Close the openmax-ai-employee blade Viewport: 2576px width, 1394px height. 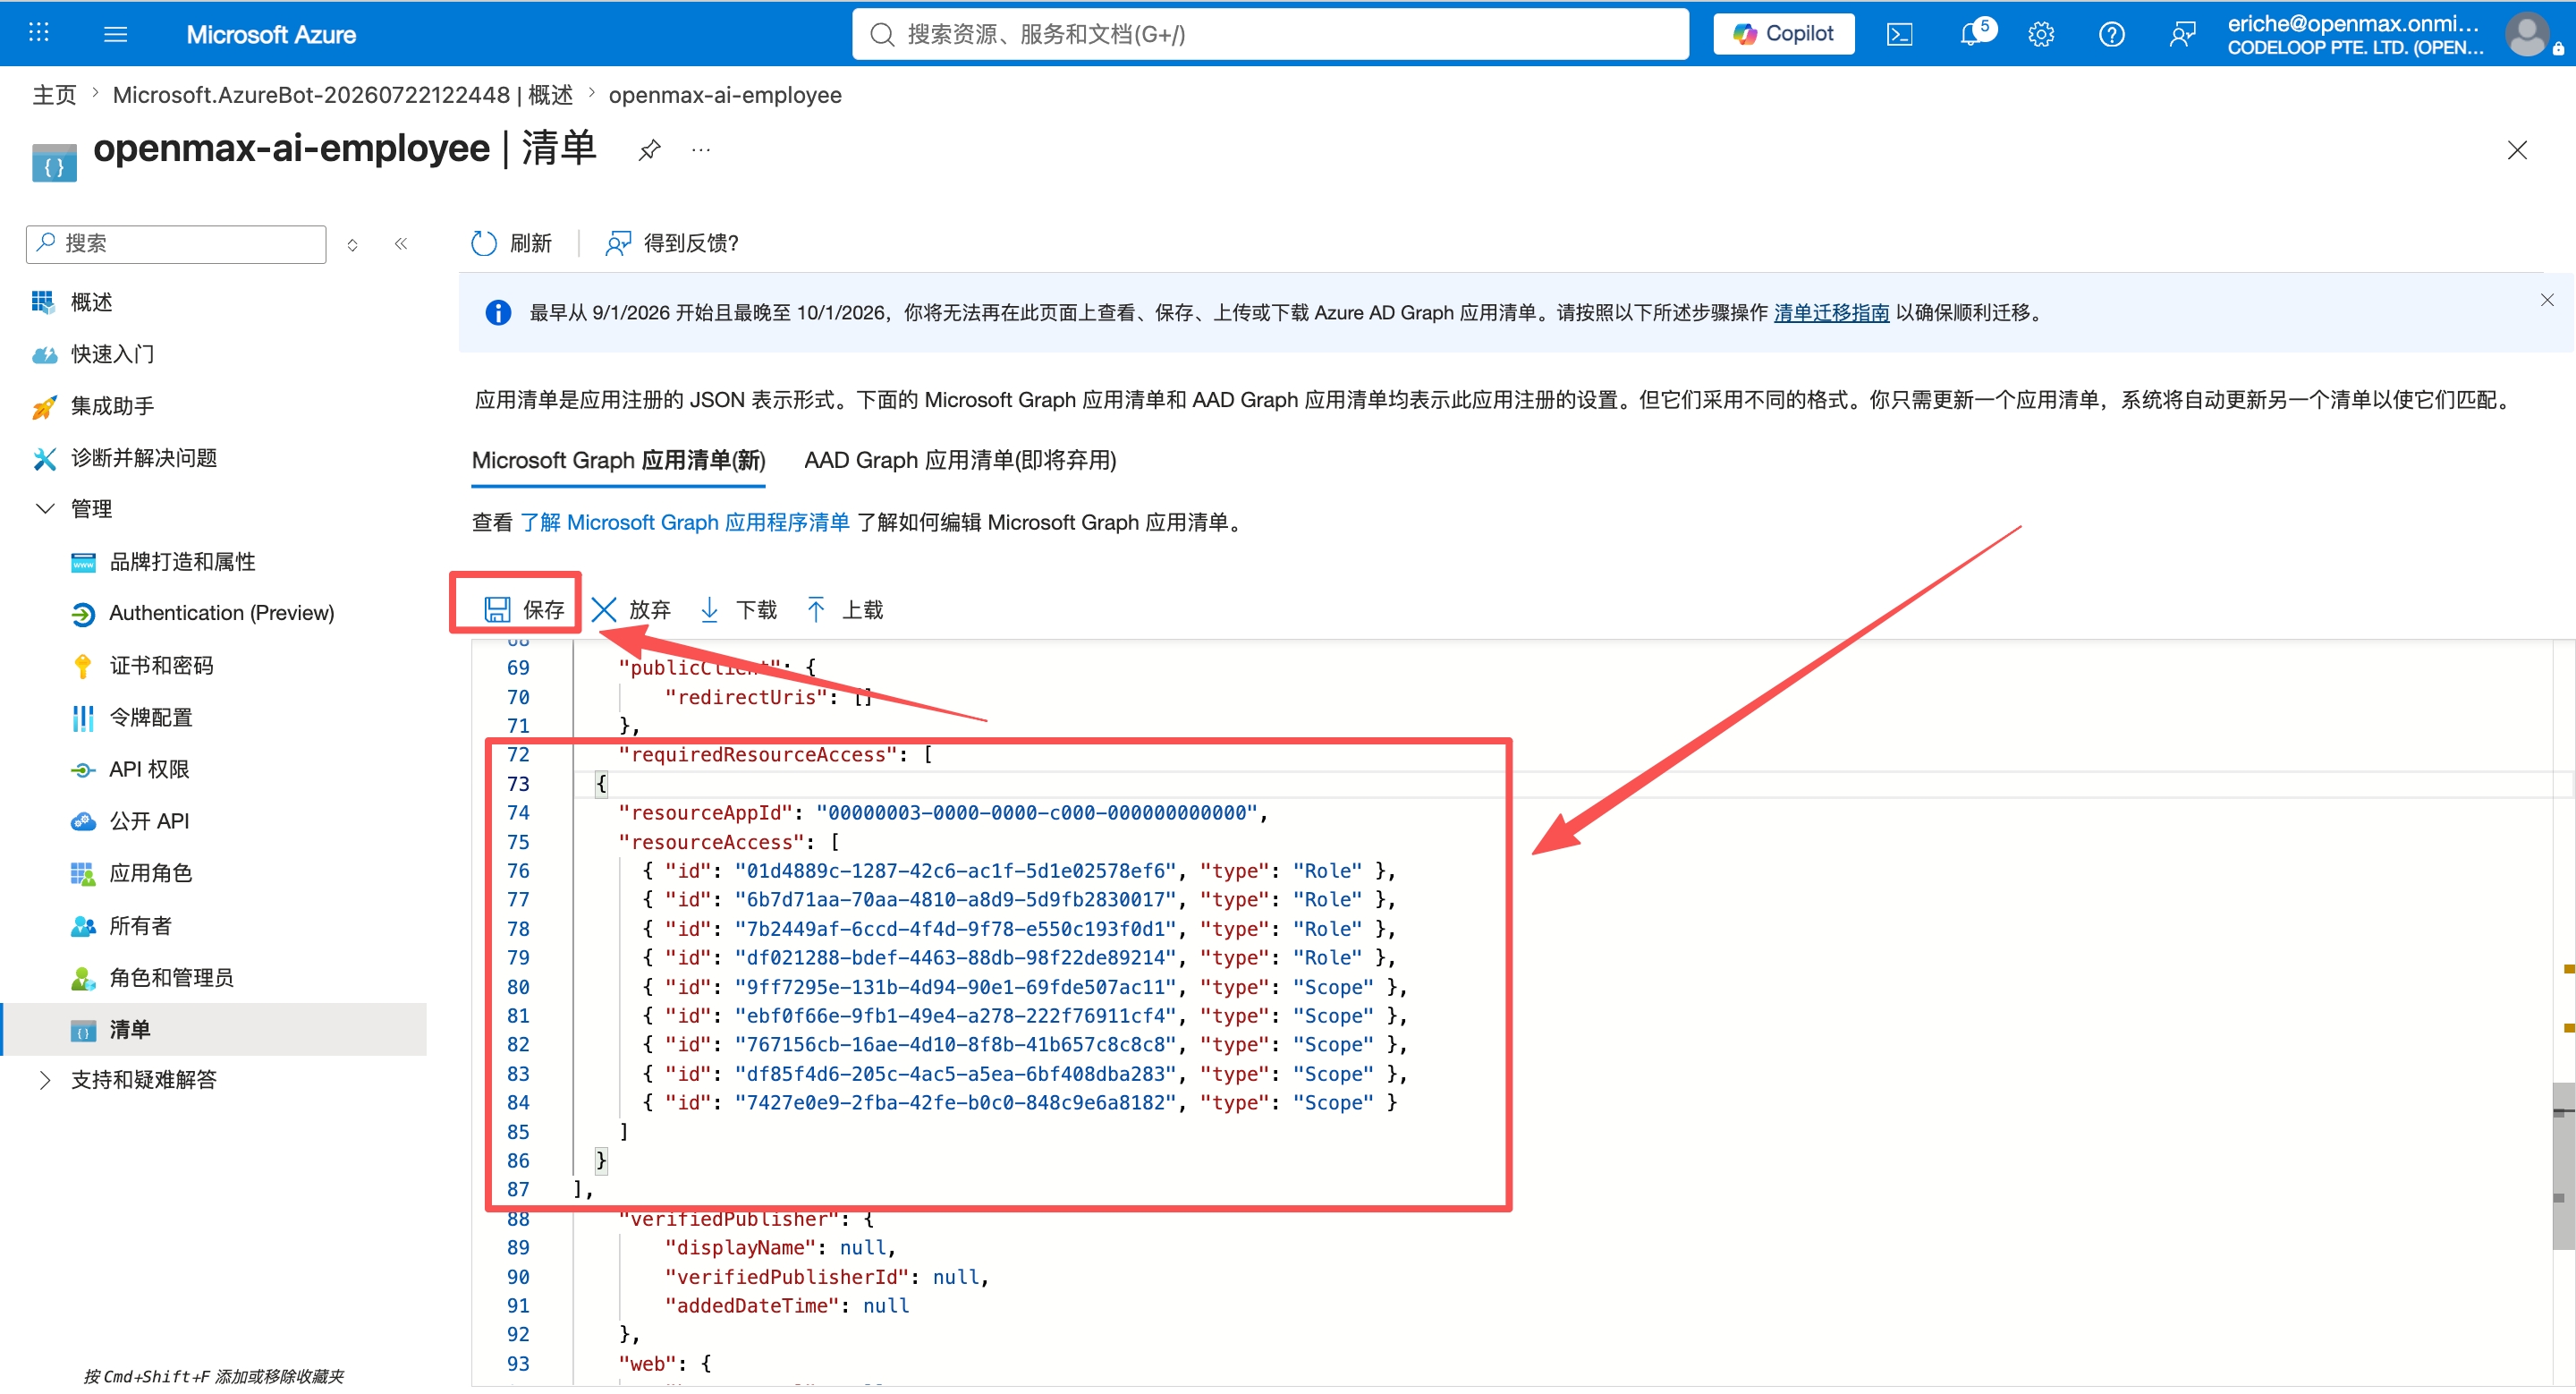[2517, 150]
